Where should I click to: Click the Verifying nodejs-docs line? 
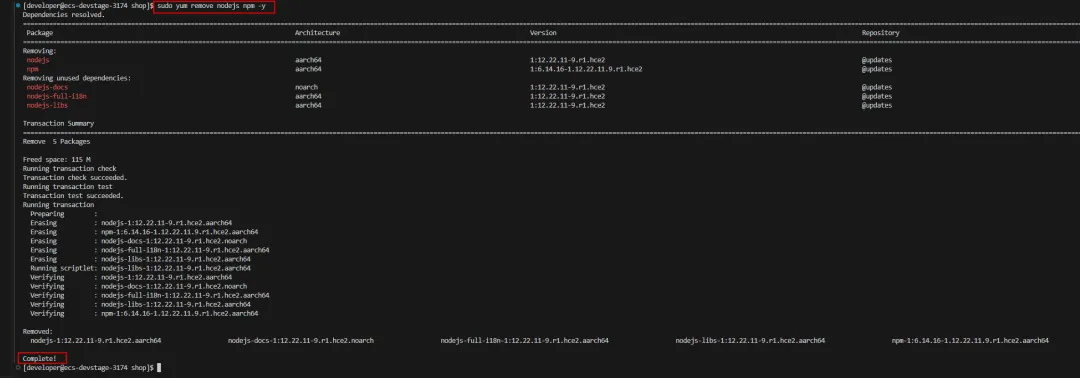click(138, 286)
